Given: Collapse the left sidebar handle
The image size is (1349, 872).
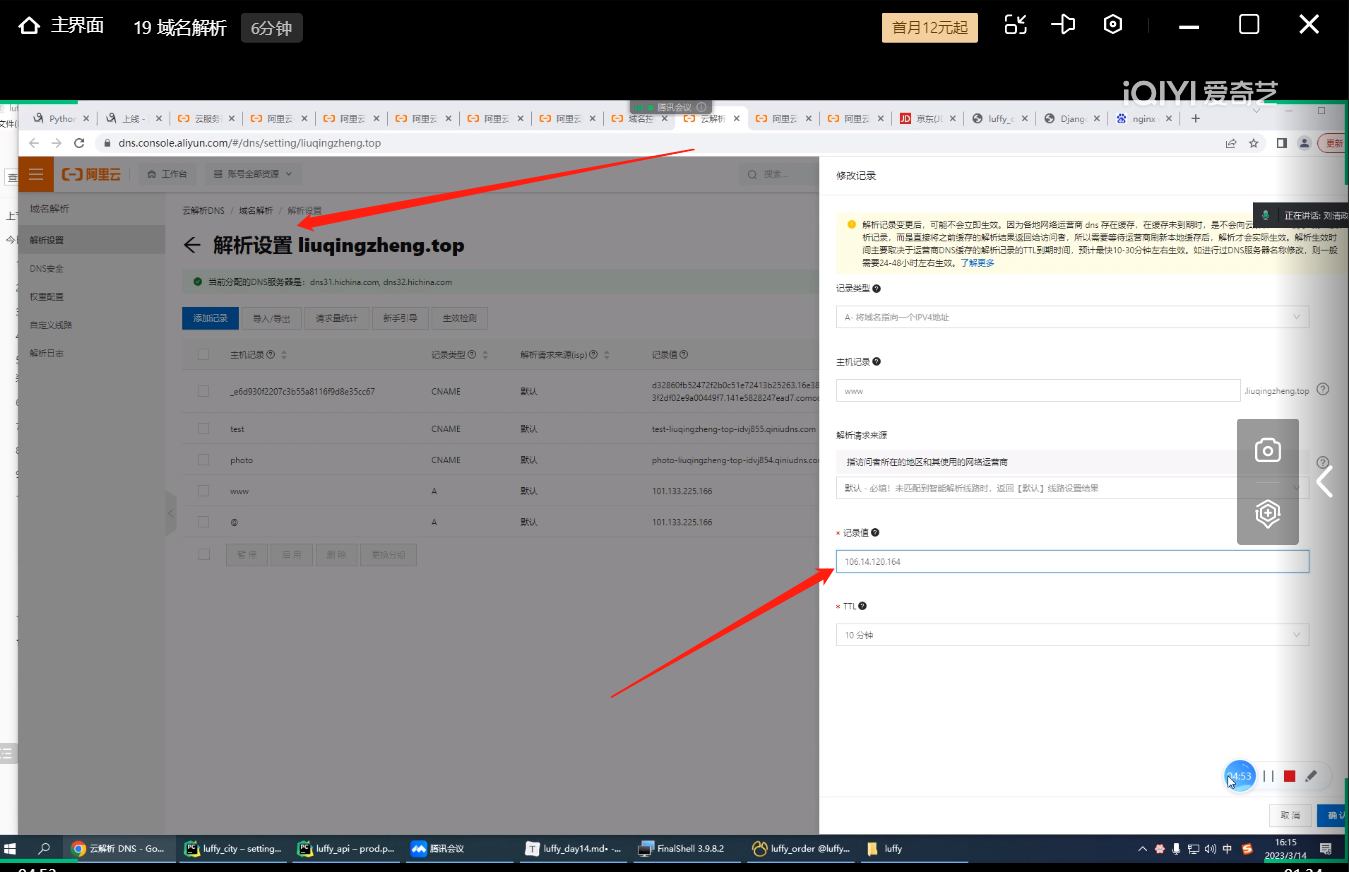Looking at the screenshot, I should tap(171, 514).
